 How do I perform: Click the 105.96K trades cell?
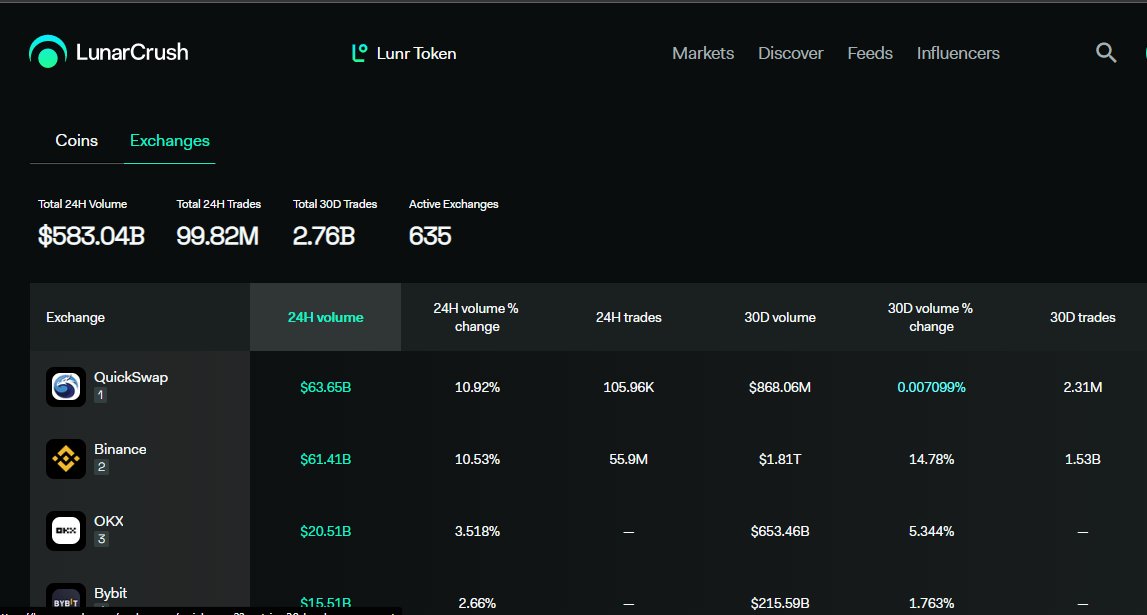[628, 388]
